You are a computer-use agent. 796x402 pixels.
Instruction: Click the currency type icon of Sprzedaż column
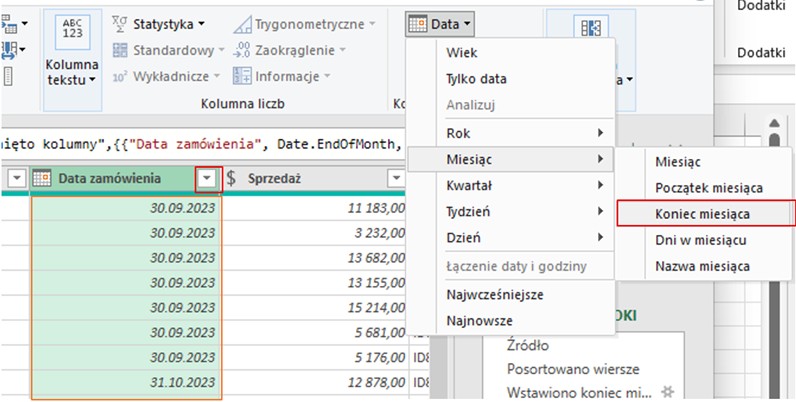(231, 178)
